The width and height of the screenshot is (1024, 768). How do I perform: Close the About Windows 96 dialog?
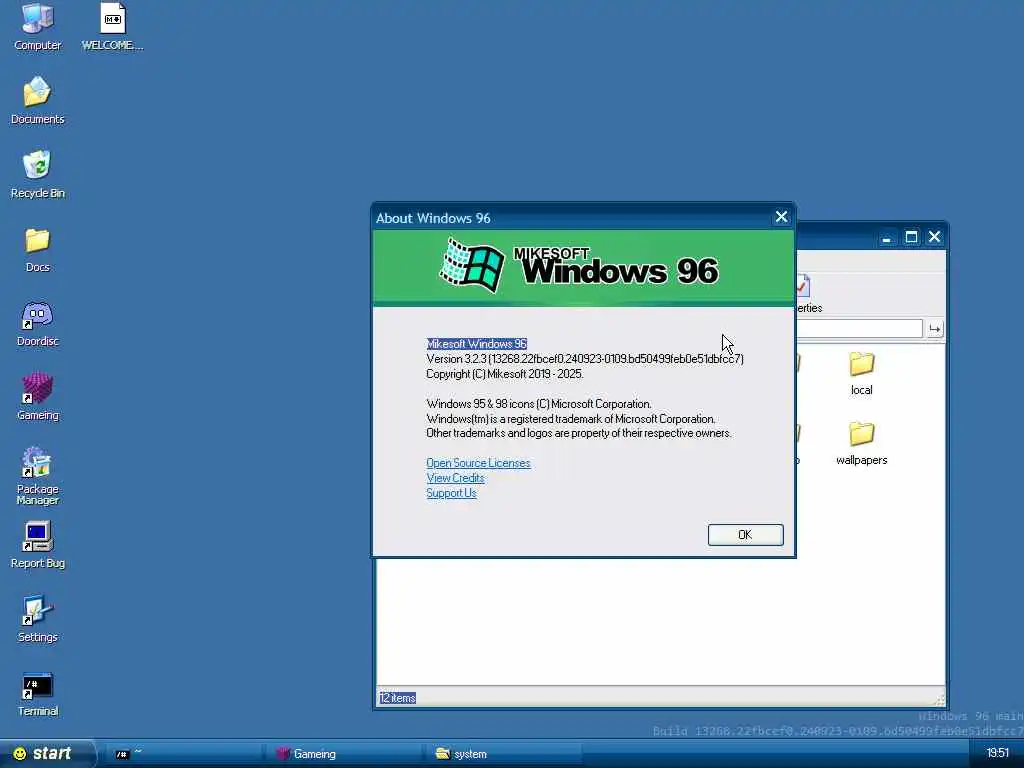pyautogui.click(x=781, y=217)
